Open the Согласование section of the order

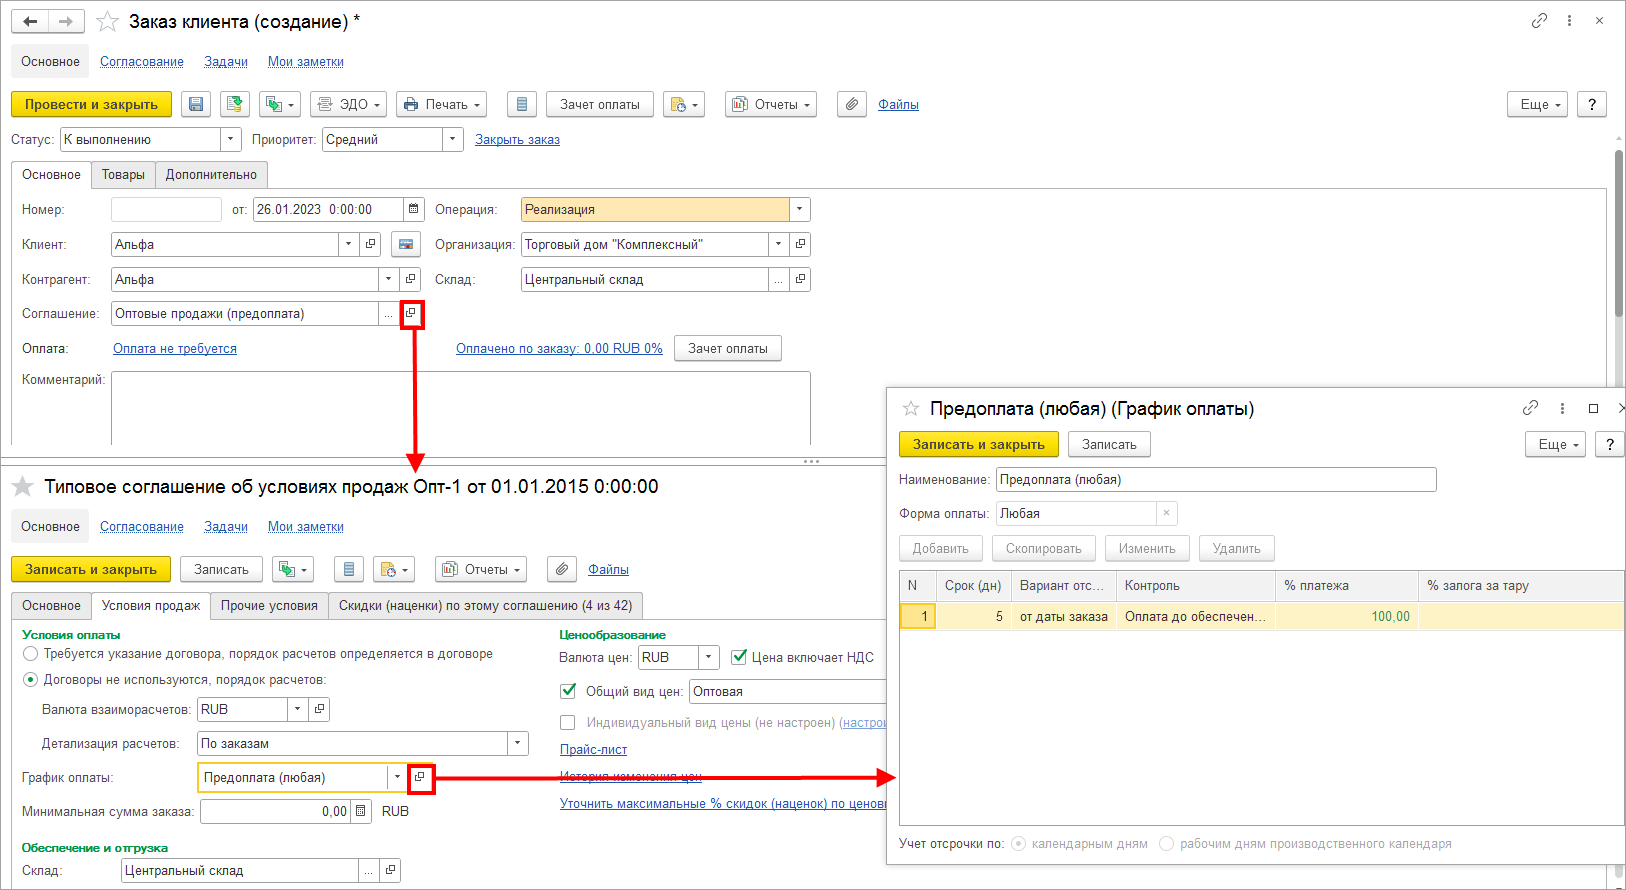tap(142, 61)
